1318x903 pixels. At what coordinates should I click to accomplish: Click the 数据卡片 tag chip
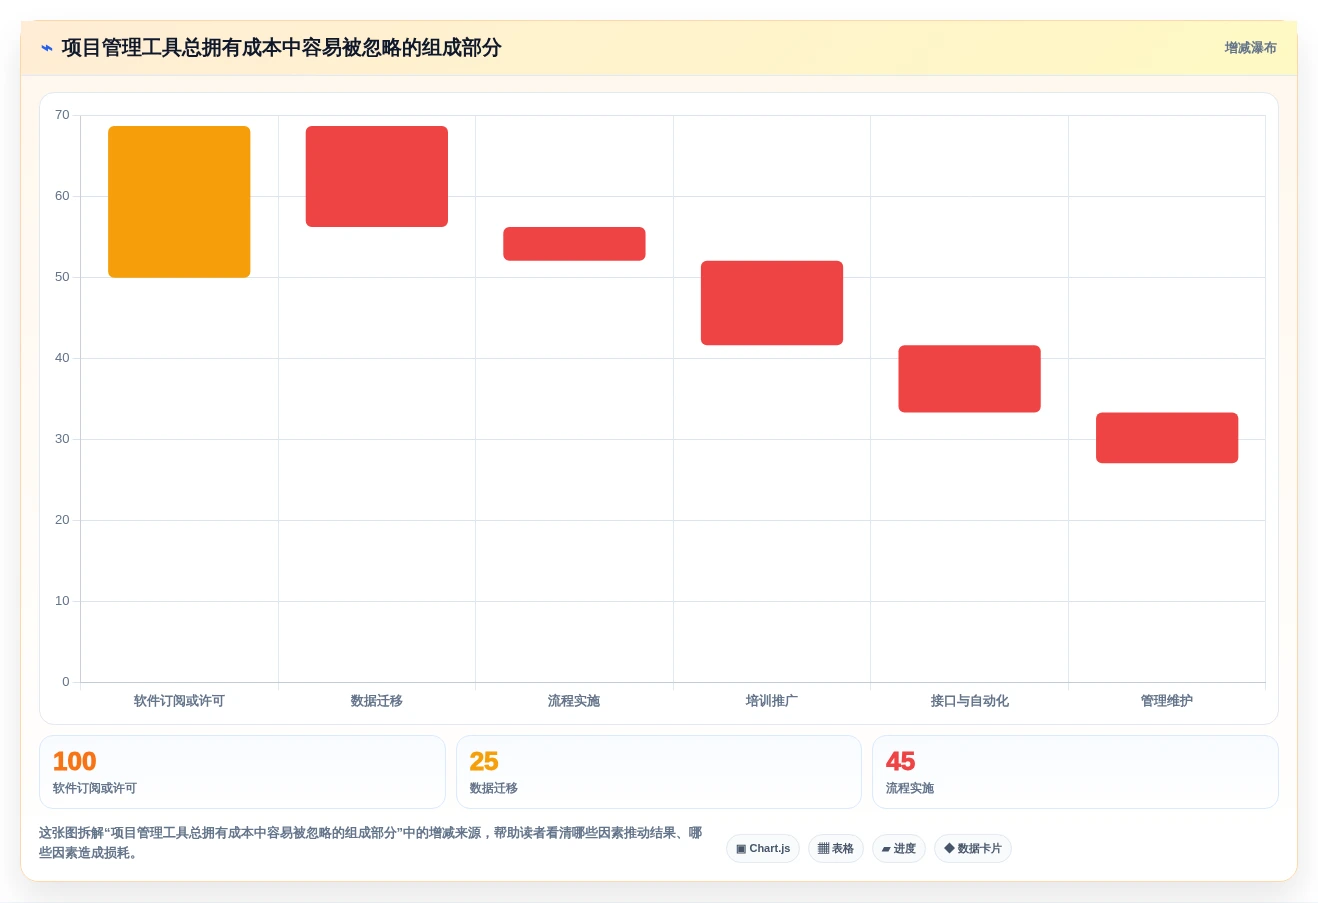pos(973,849)
